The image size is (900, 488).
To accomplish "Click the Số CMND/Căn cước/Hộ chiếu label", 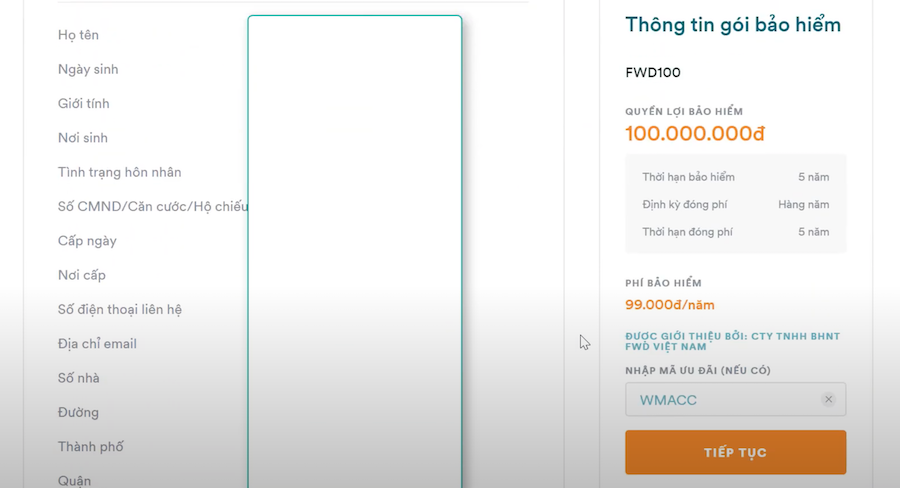I will click(152, 207).
